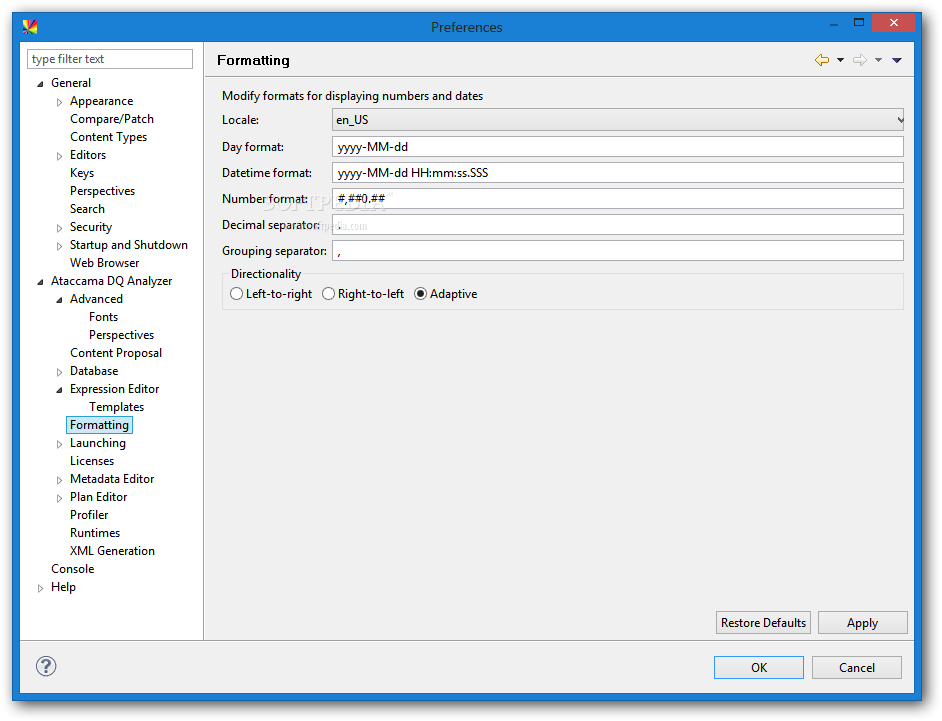Expand the Launching tree node
This screenshot has height=721, width=942.
coord(59,445)
